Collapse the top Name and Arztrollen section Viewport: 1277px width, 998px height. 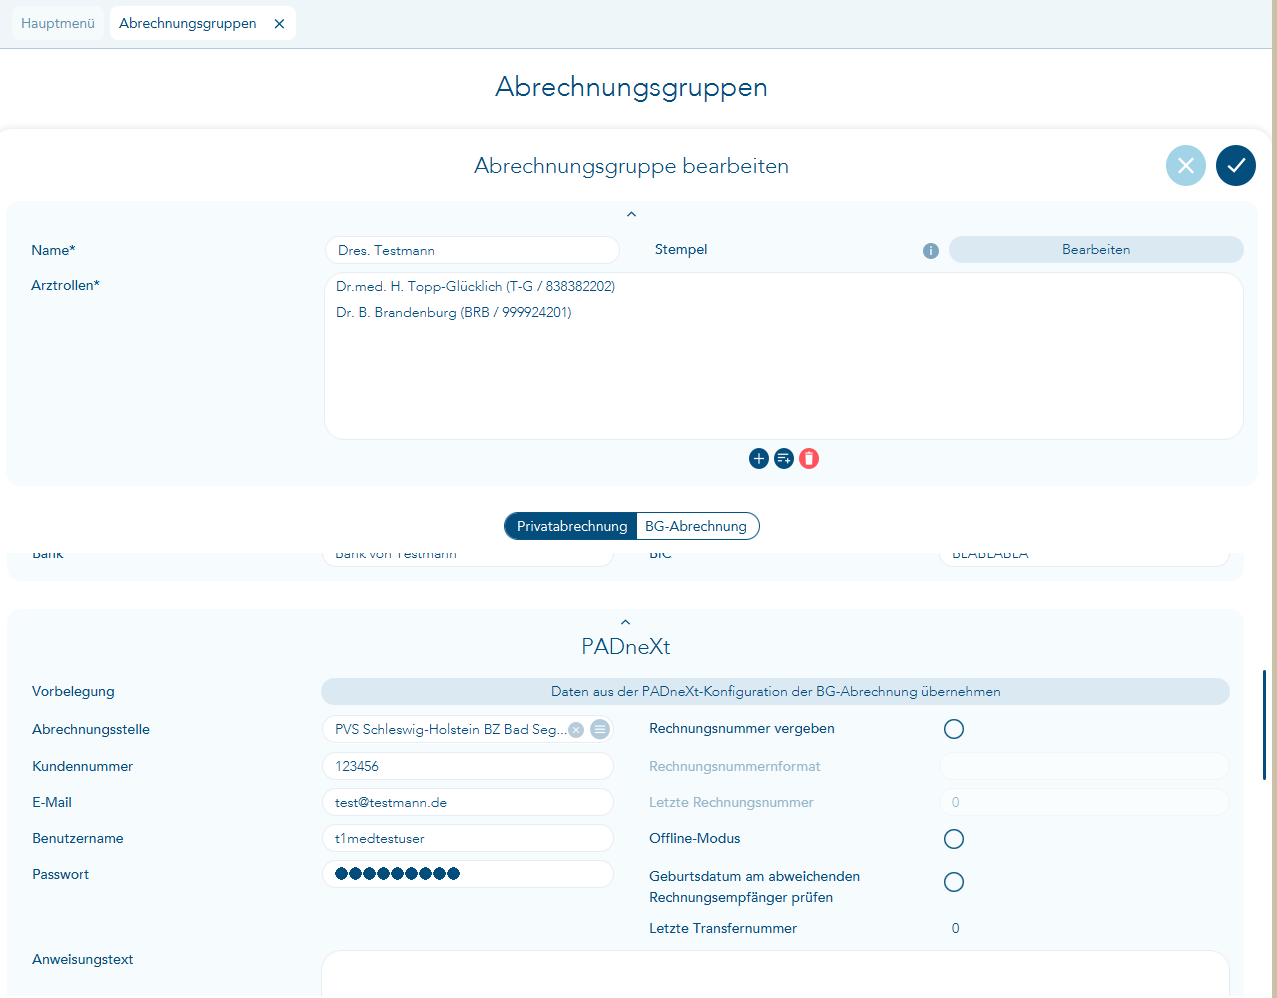click(x=631, y=214)
